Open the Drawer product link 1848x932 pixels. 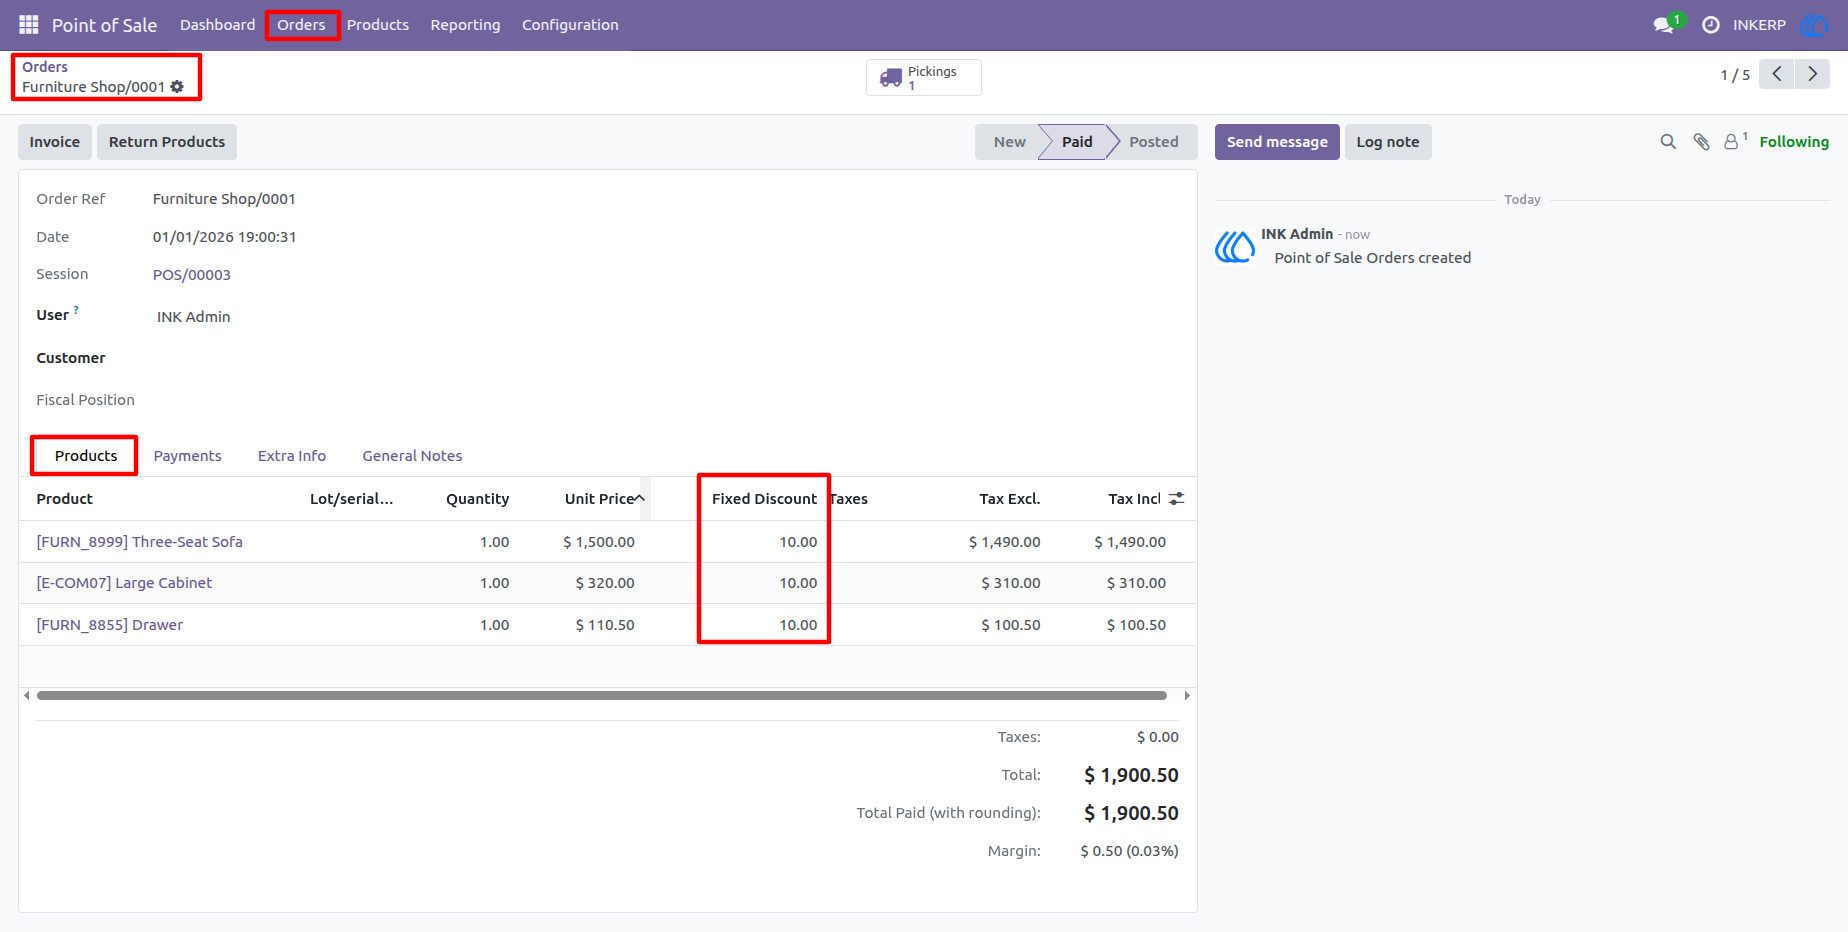pos(110,625)
